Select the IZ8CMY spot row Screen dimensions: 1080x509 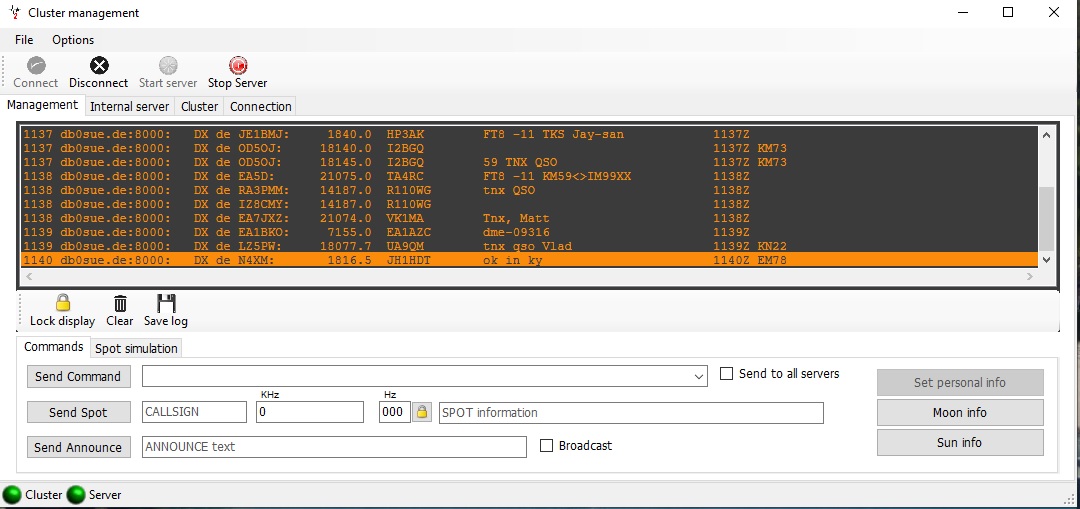point(529,204)
